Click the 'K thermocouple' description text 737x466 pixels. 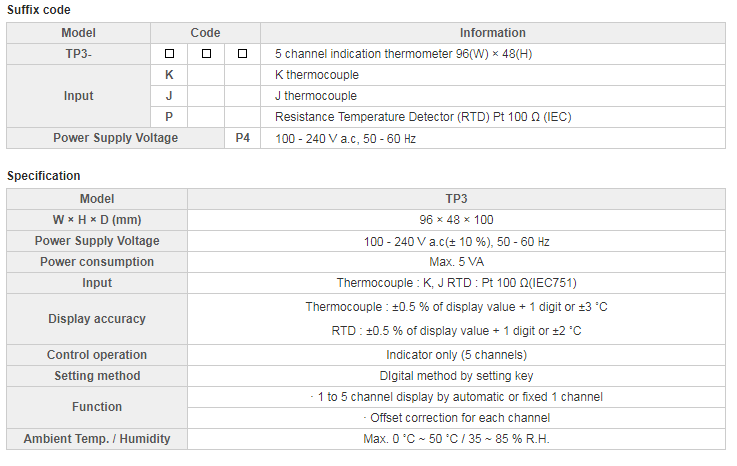[x=316, y=75]
